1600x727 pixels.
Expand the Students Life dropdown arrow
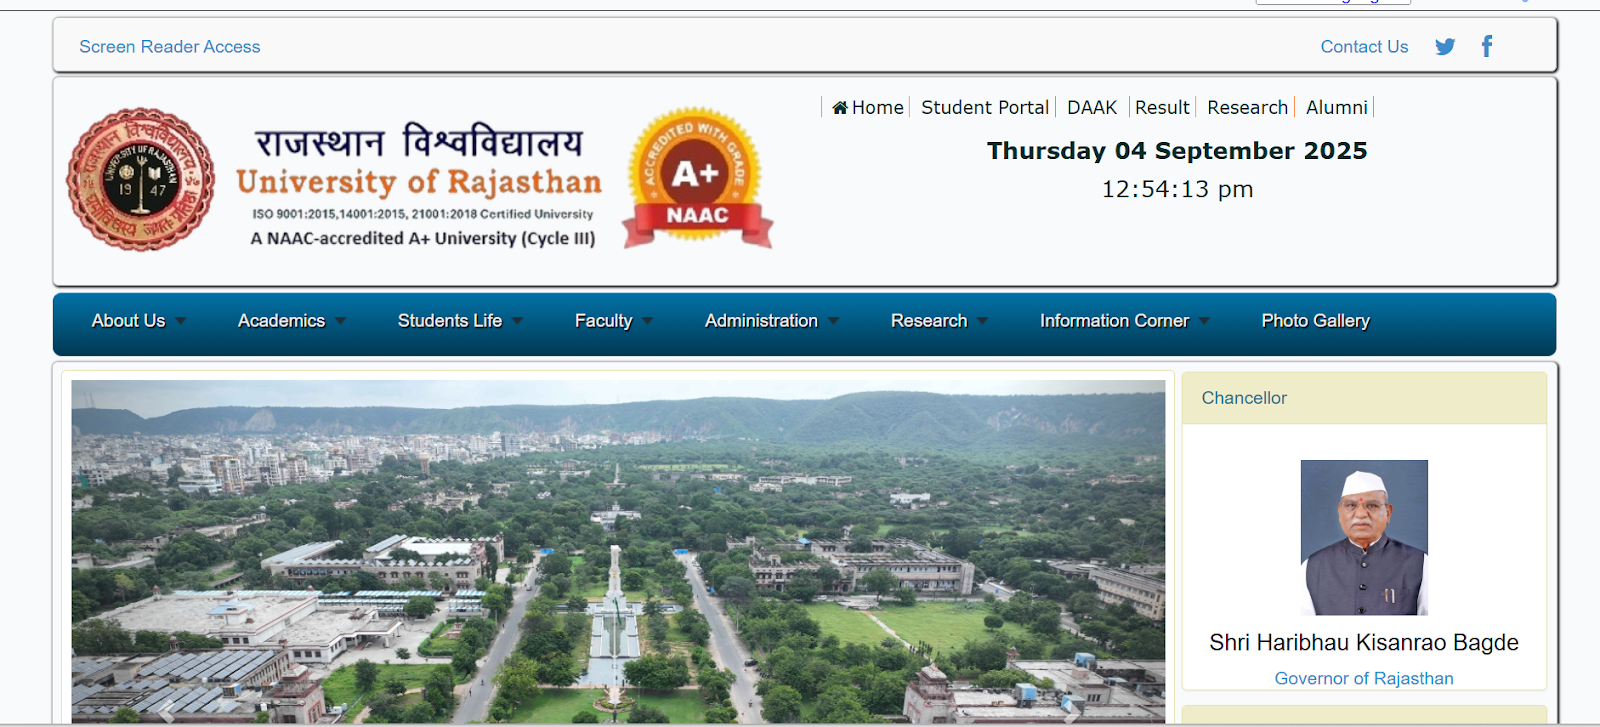coord(518,321)
